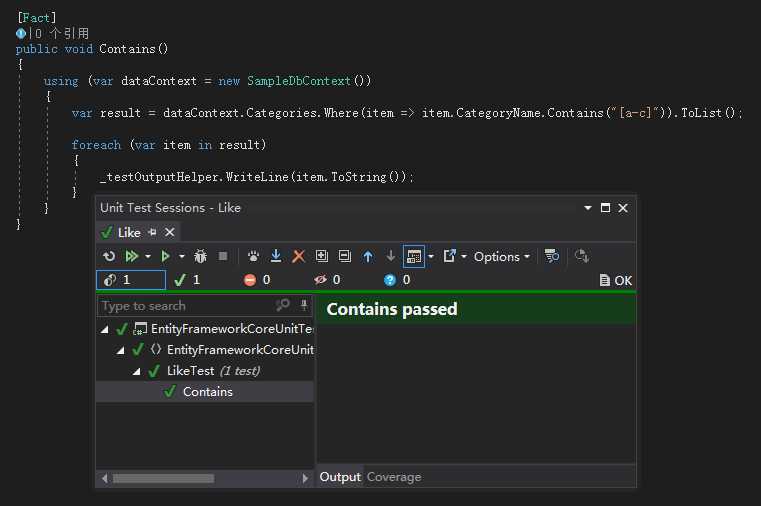761x506 pixels.
Task: Click the pin icon on the Like tab
Action: click(152, 232)
